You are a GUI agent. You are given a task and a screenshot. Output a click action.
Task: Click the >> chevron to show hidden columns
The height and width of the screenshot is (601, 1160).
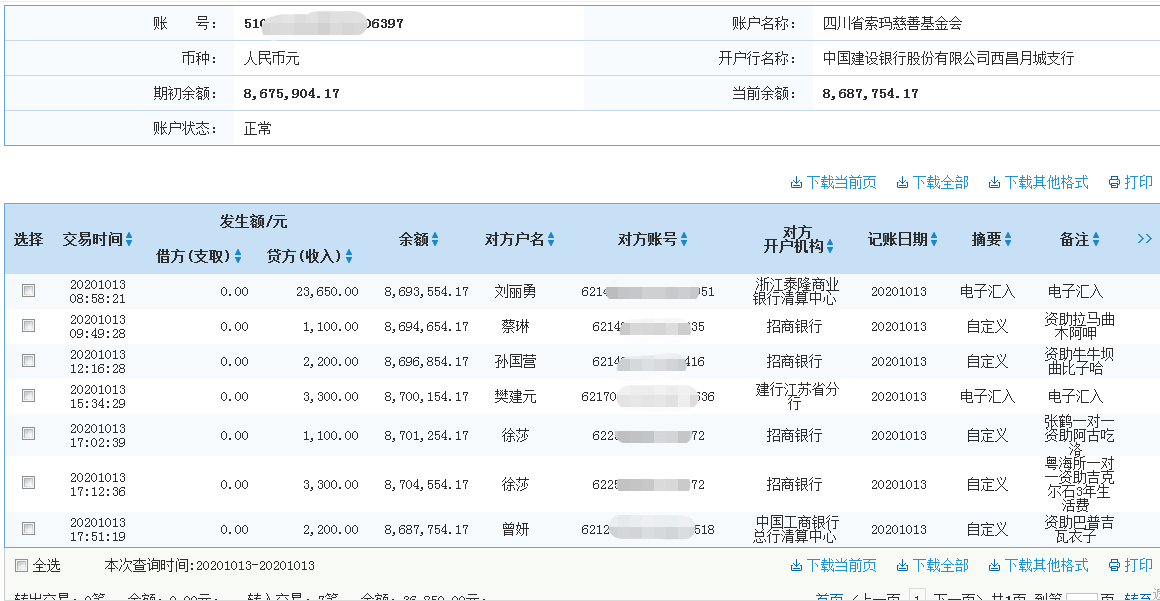(x=1146, y=239)
